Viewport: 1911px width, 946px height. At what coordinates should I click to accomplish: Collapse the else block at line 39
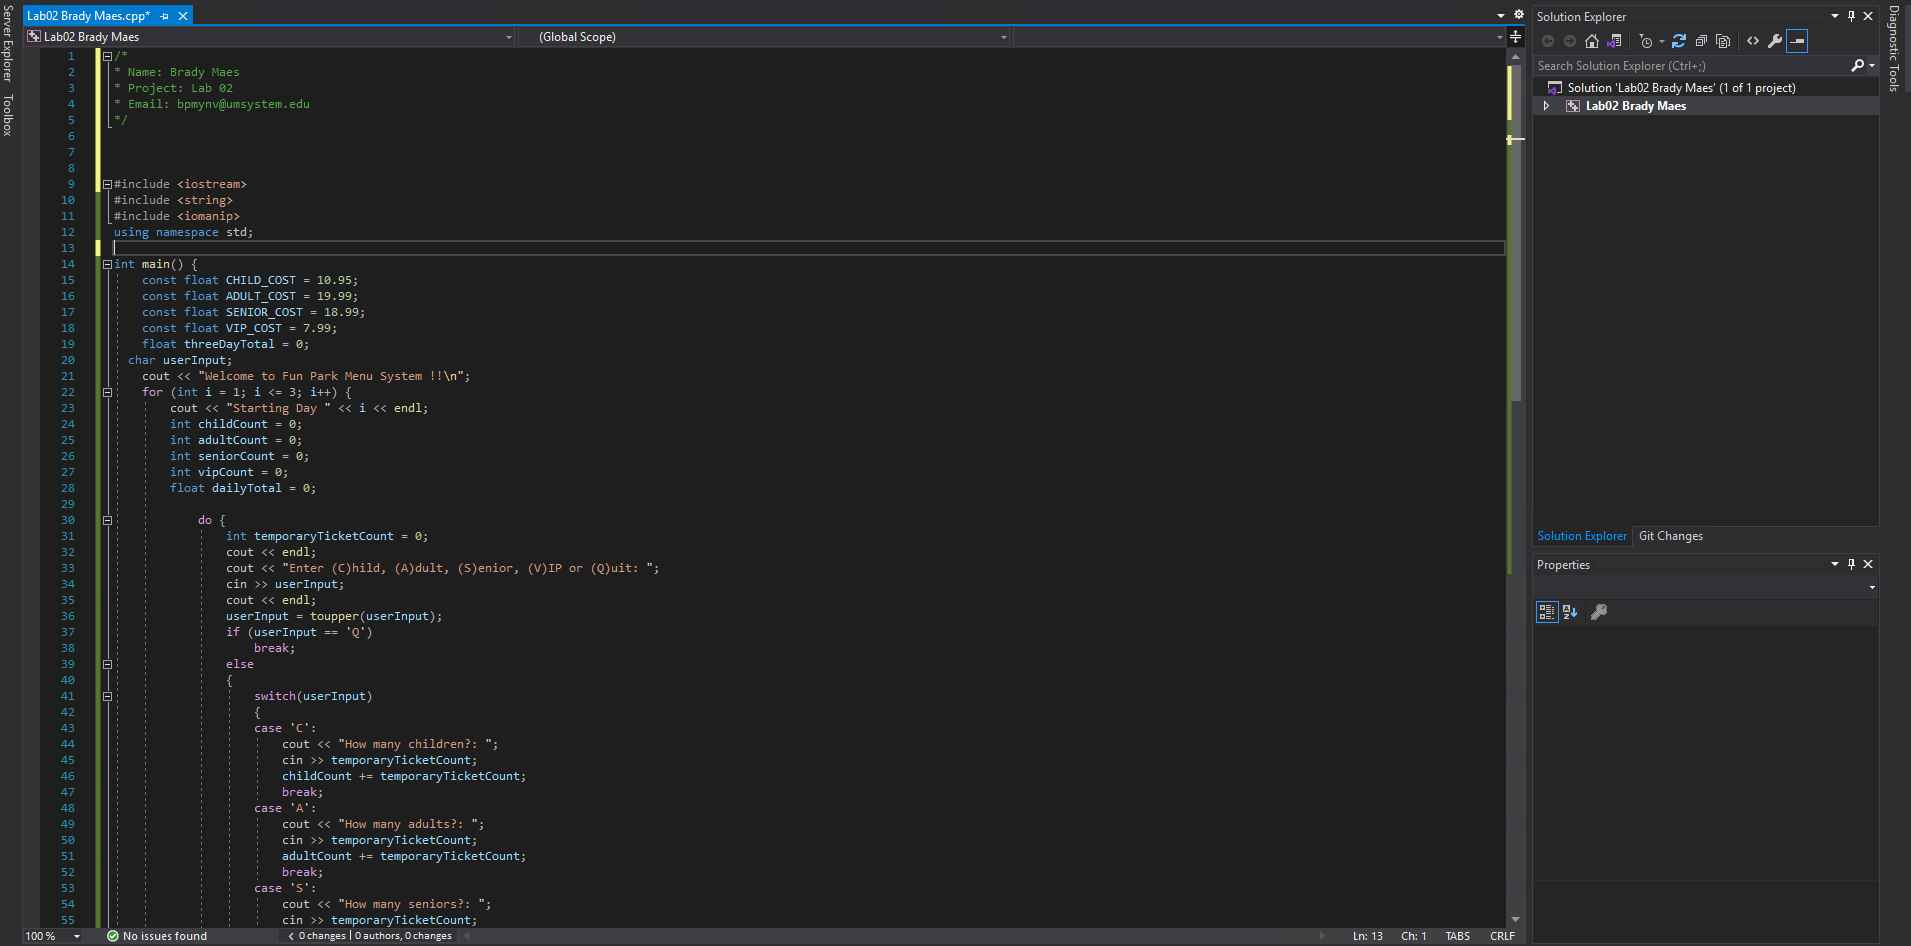(107, 664)
